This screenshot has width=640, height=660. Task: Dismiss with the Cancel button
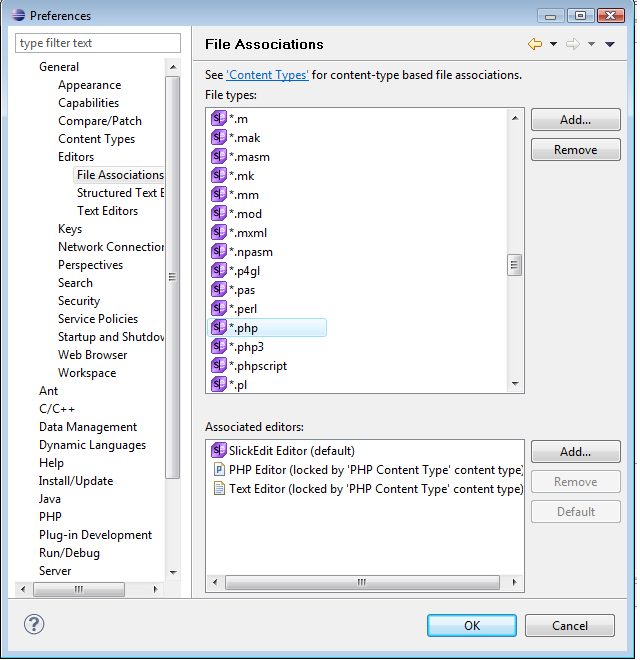tap(570, 625)
